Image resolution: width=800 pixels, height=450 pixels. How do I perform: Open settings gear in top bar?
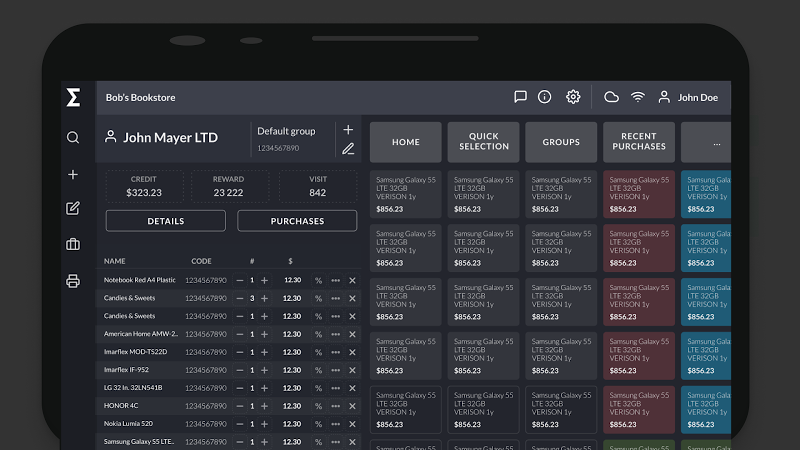(x=573, y=96)
